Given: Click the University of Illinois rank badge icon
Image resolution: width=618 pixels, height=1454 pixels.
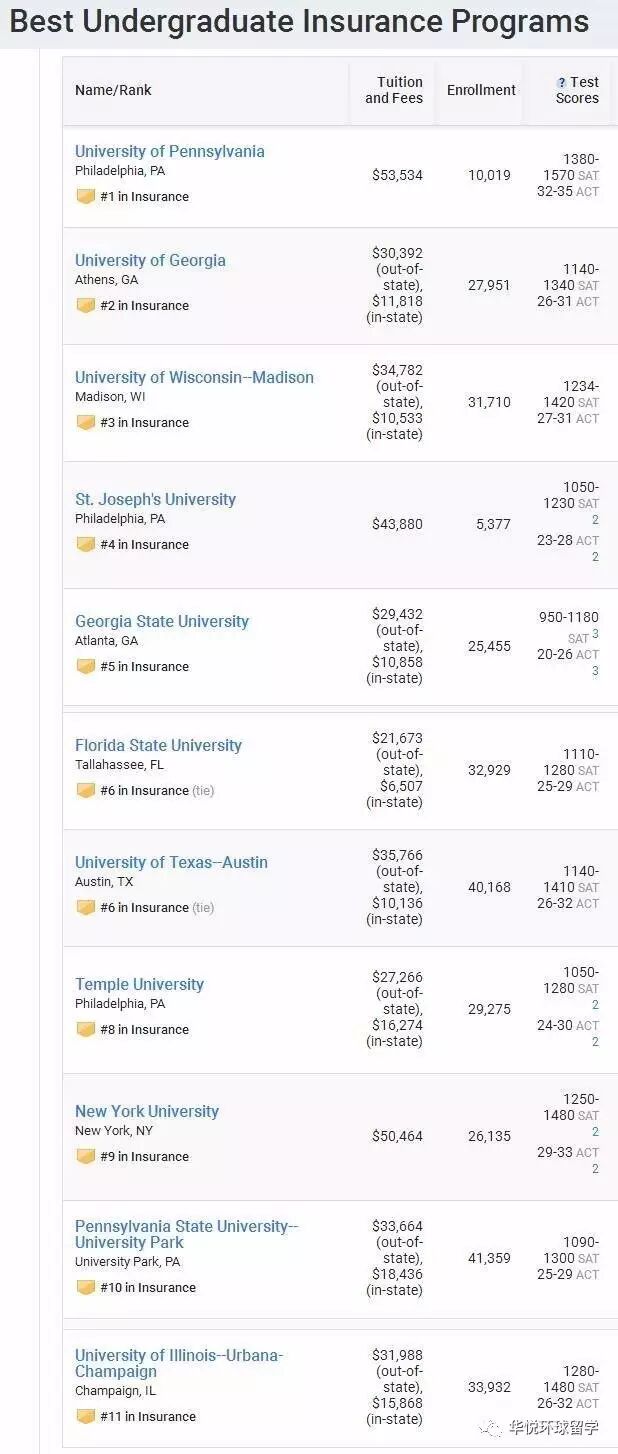Looking at the screenshot, I should [86, 1417].
